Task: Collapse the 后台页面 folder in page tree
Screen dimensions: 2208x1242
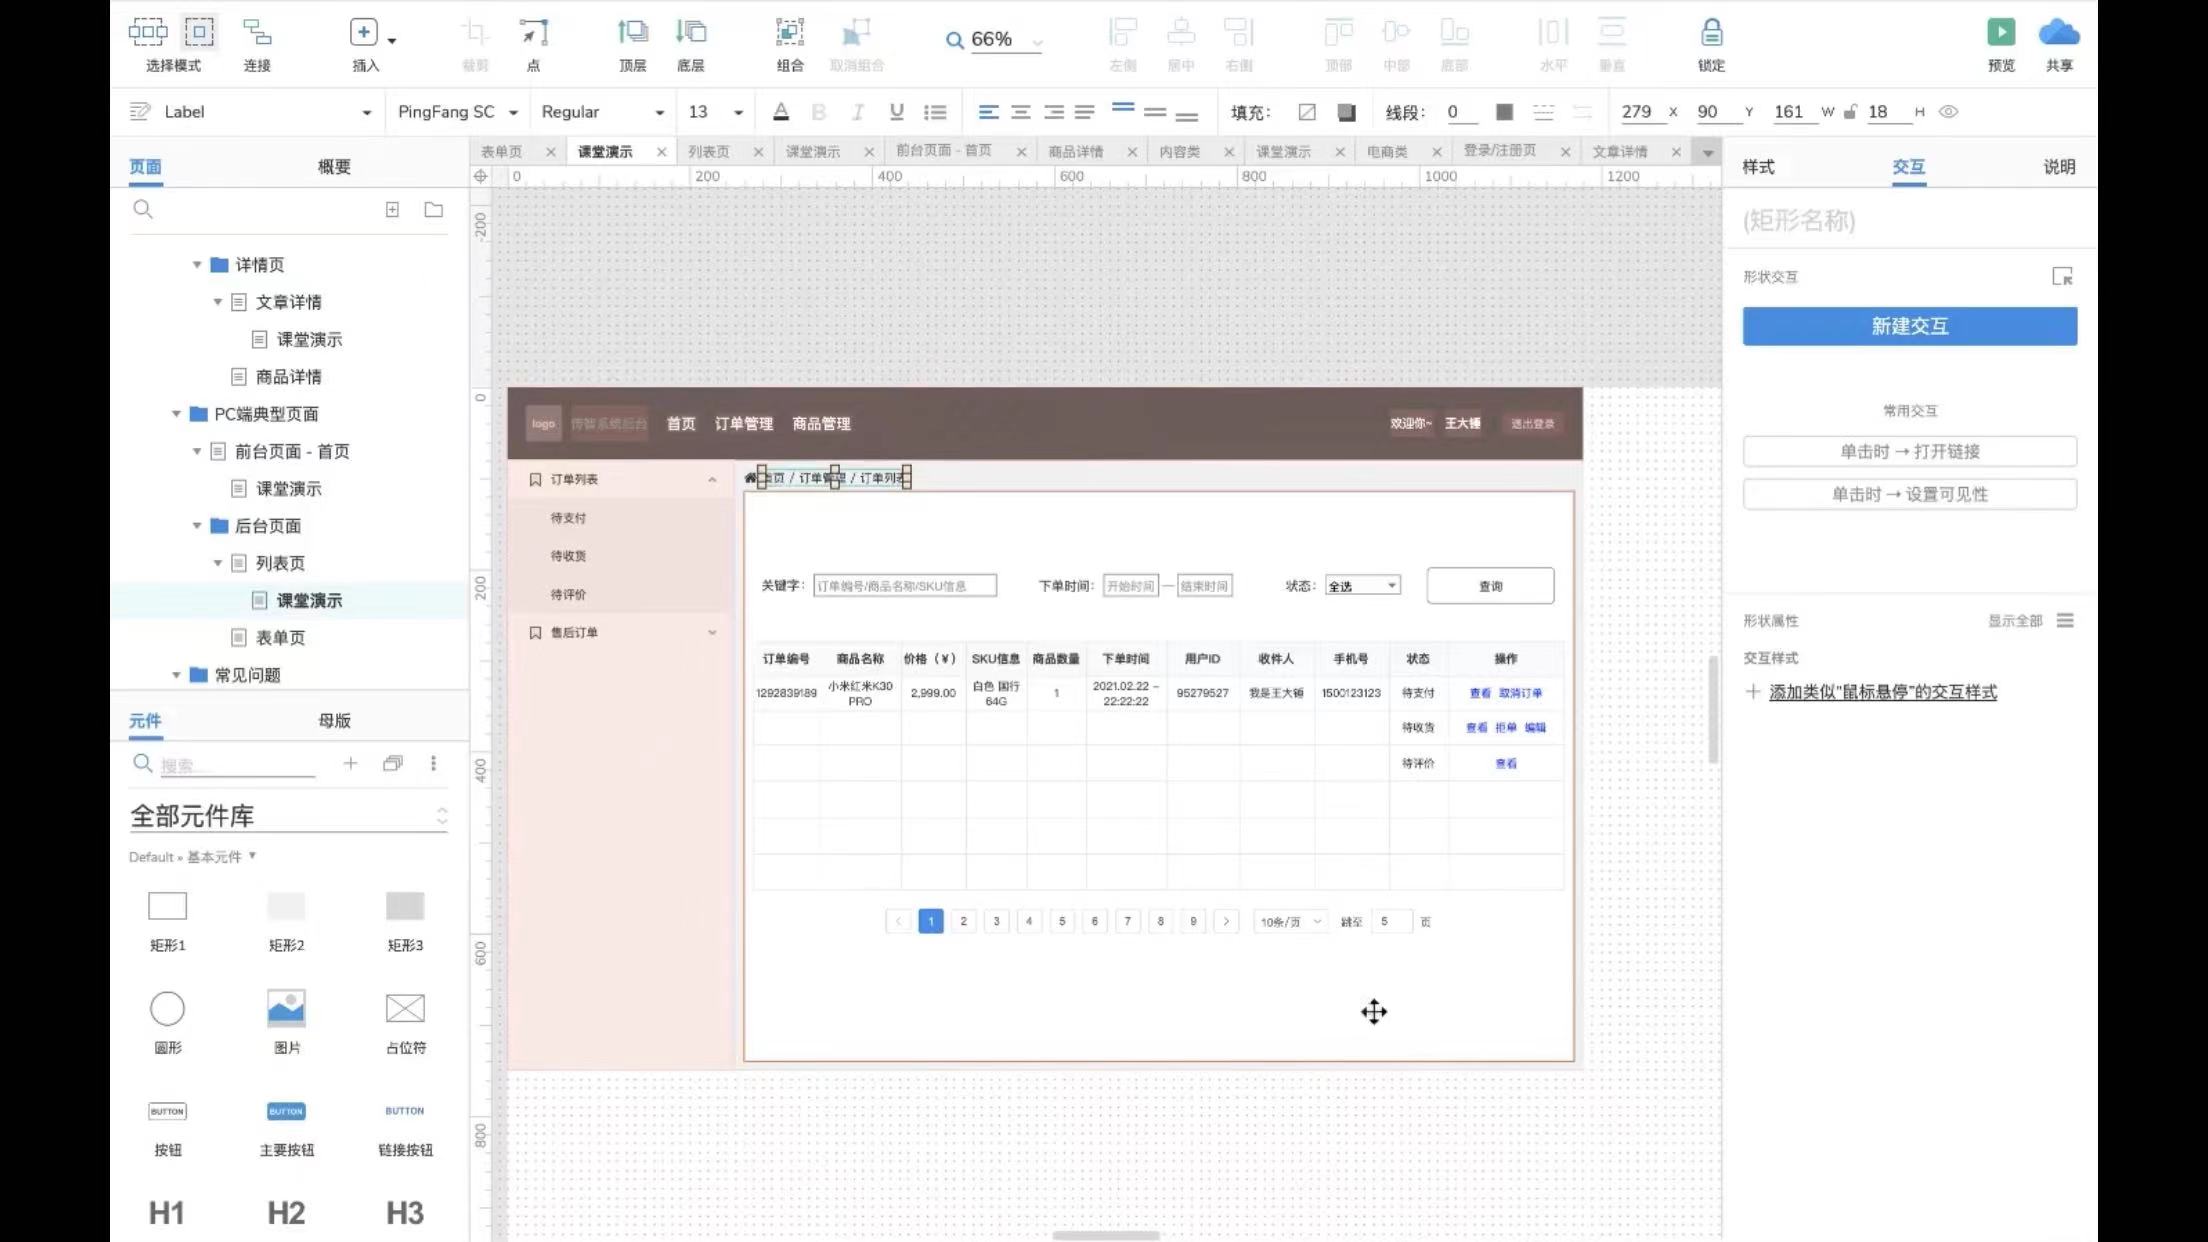Action: [197, 526]
